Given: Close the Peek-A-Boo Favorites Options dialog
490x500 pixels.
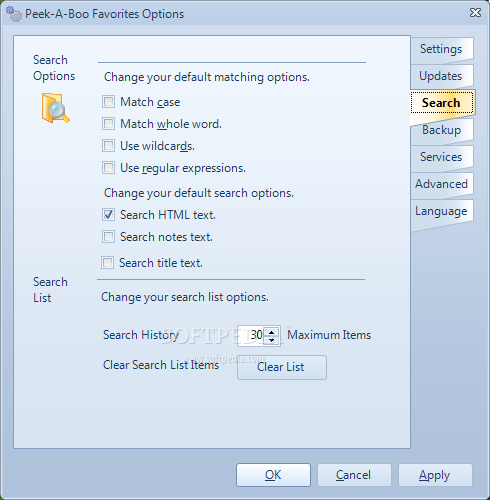Looking at the screenshot, I should click(x=475, y=13).
